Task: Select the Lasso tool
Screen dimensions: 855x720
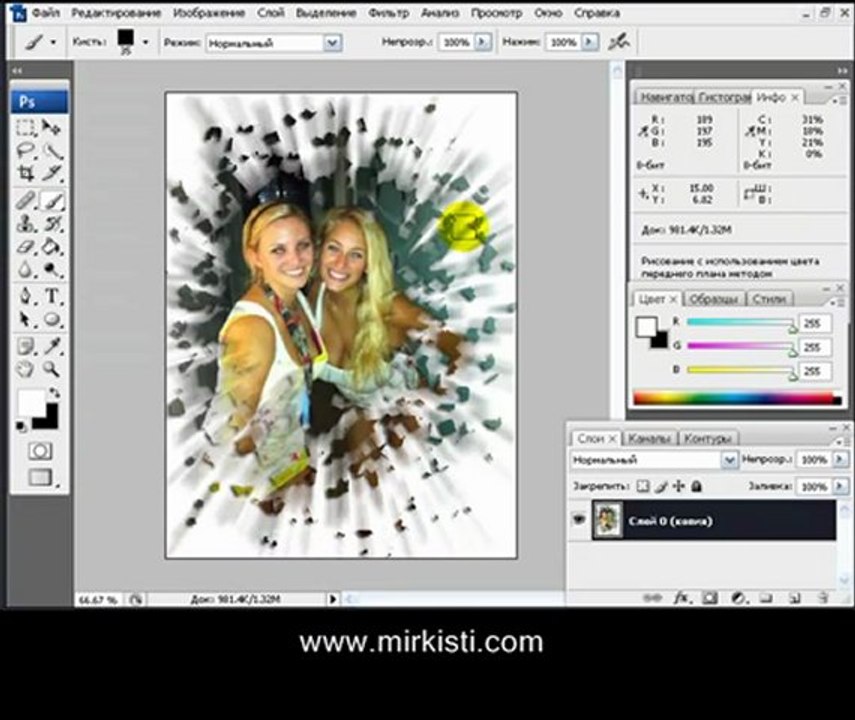Action: pos(25,150)
